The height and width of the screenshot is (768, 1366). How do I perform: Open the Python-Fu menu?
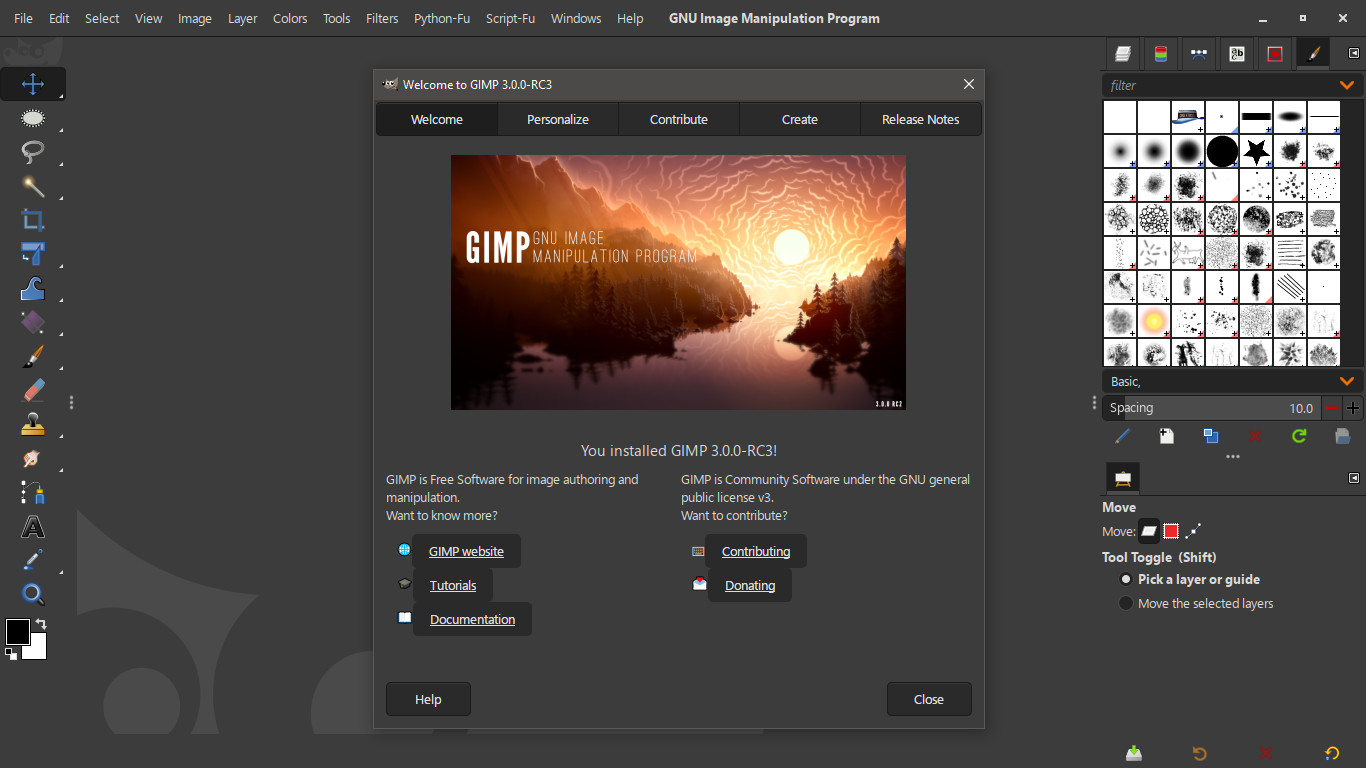pos(442,18)
